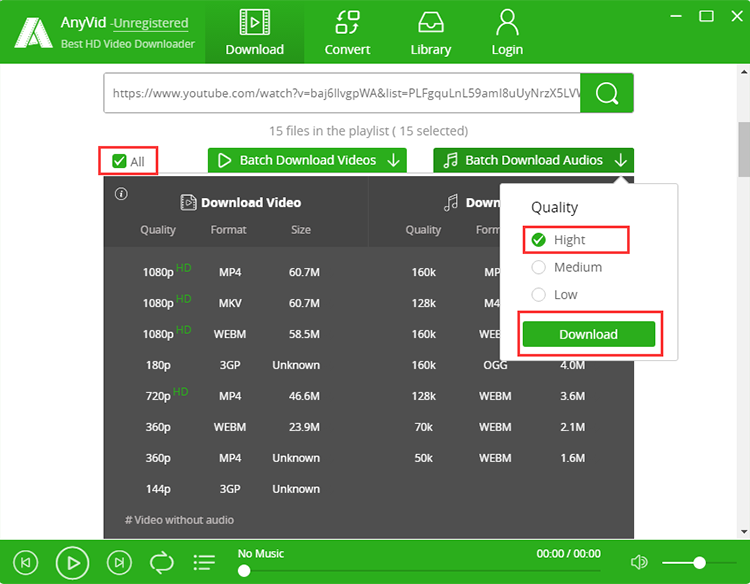The width and height of the screenshot is (750, 584).
Task: Click the Convert tab arrows icon
Action: (x=347, y=22)
